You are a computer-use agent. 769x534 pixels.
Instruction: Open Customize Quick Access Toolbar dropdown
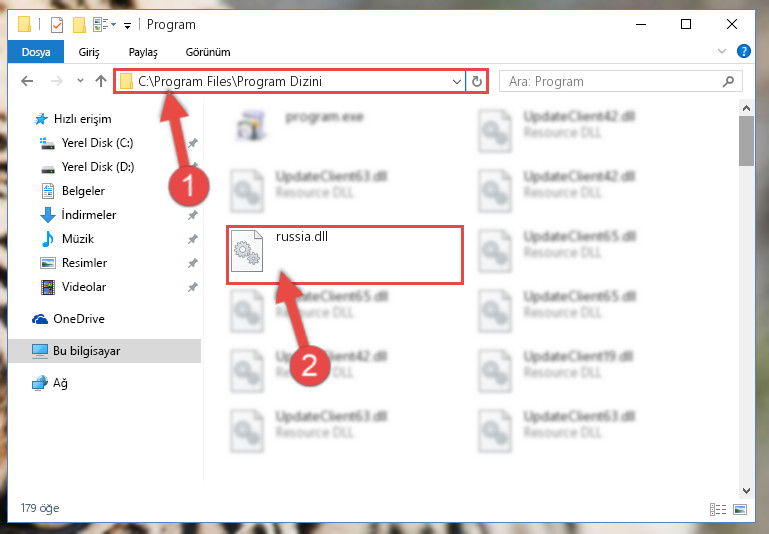128,25
